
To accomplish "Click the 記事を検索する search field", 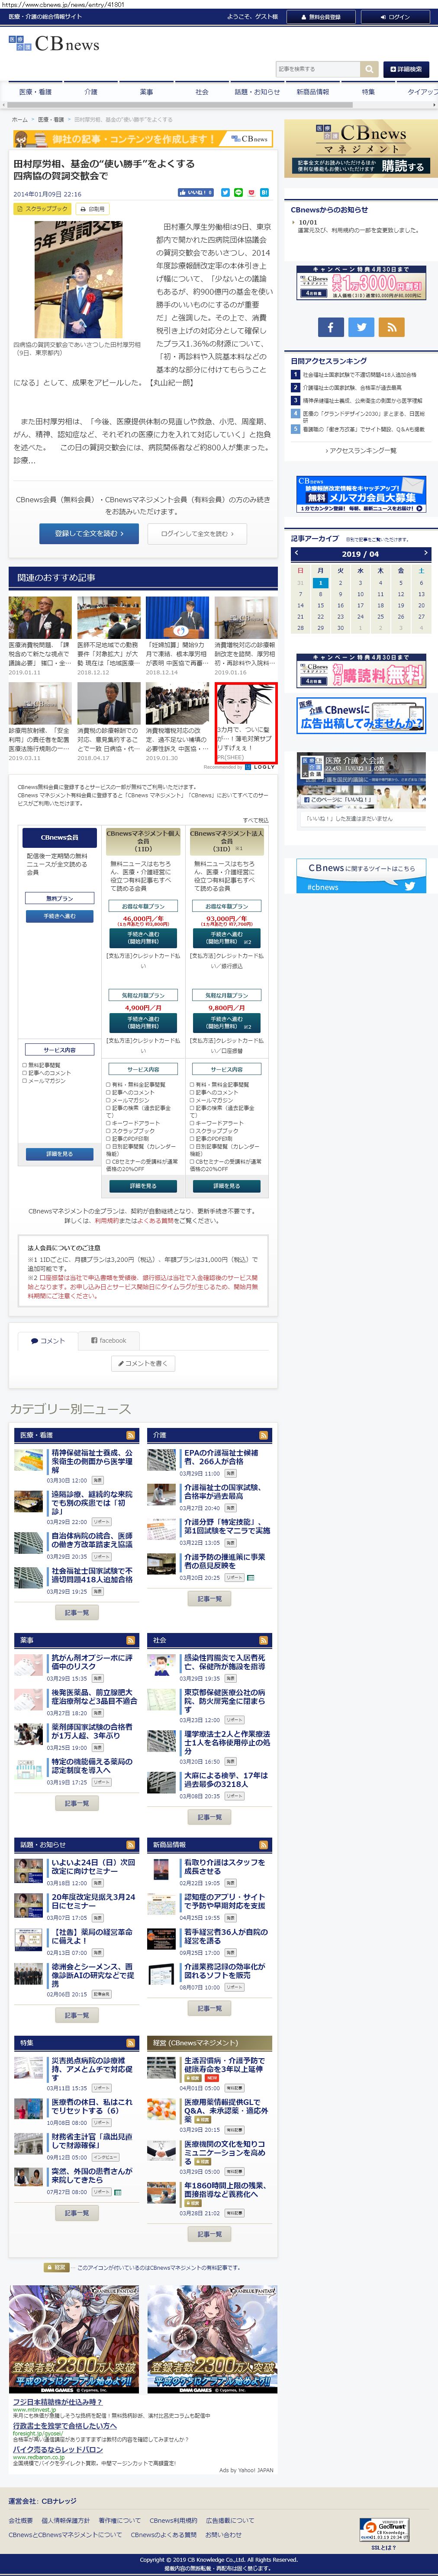I will [x=319, y=69].
